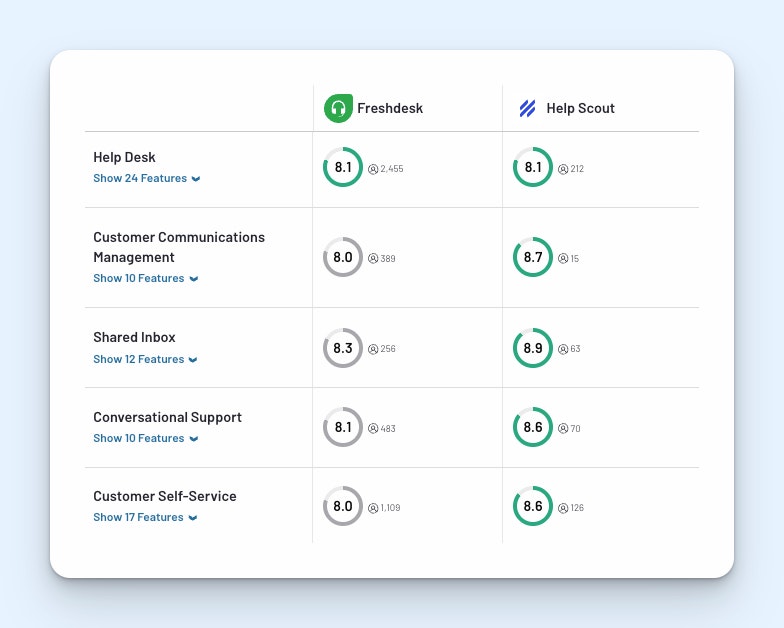Click reviewer icon next to 126
Screen dimensions: 784x628
tap(563, 508)
